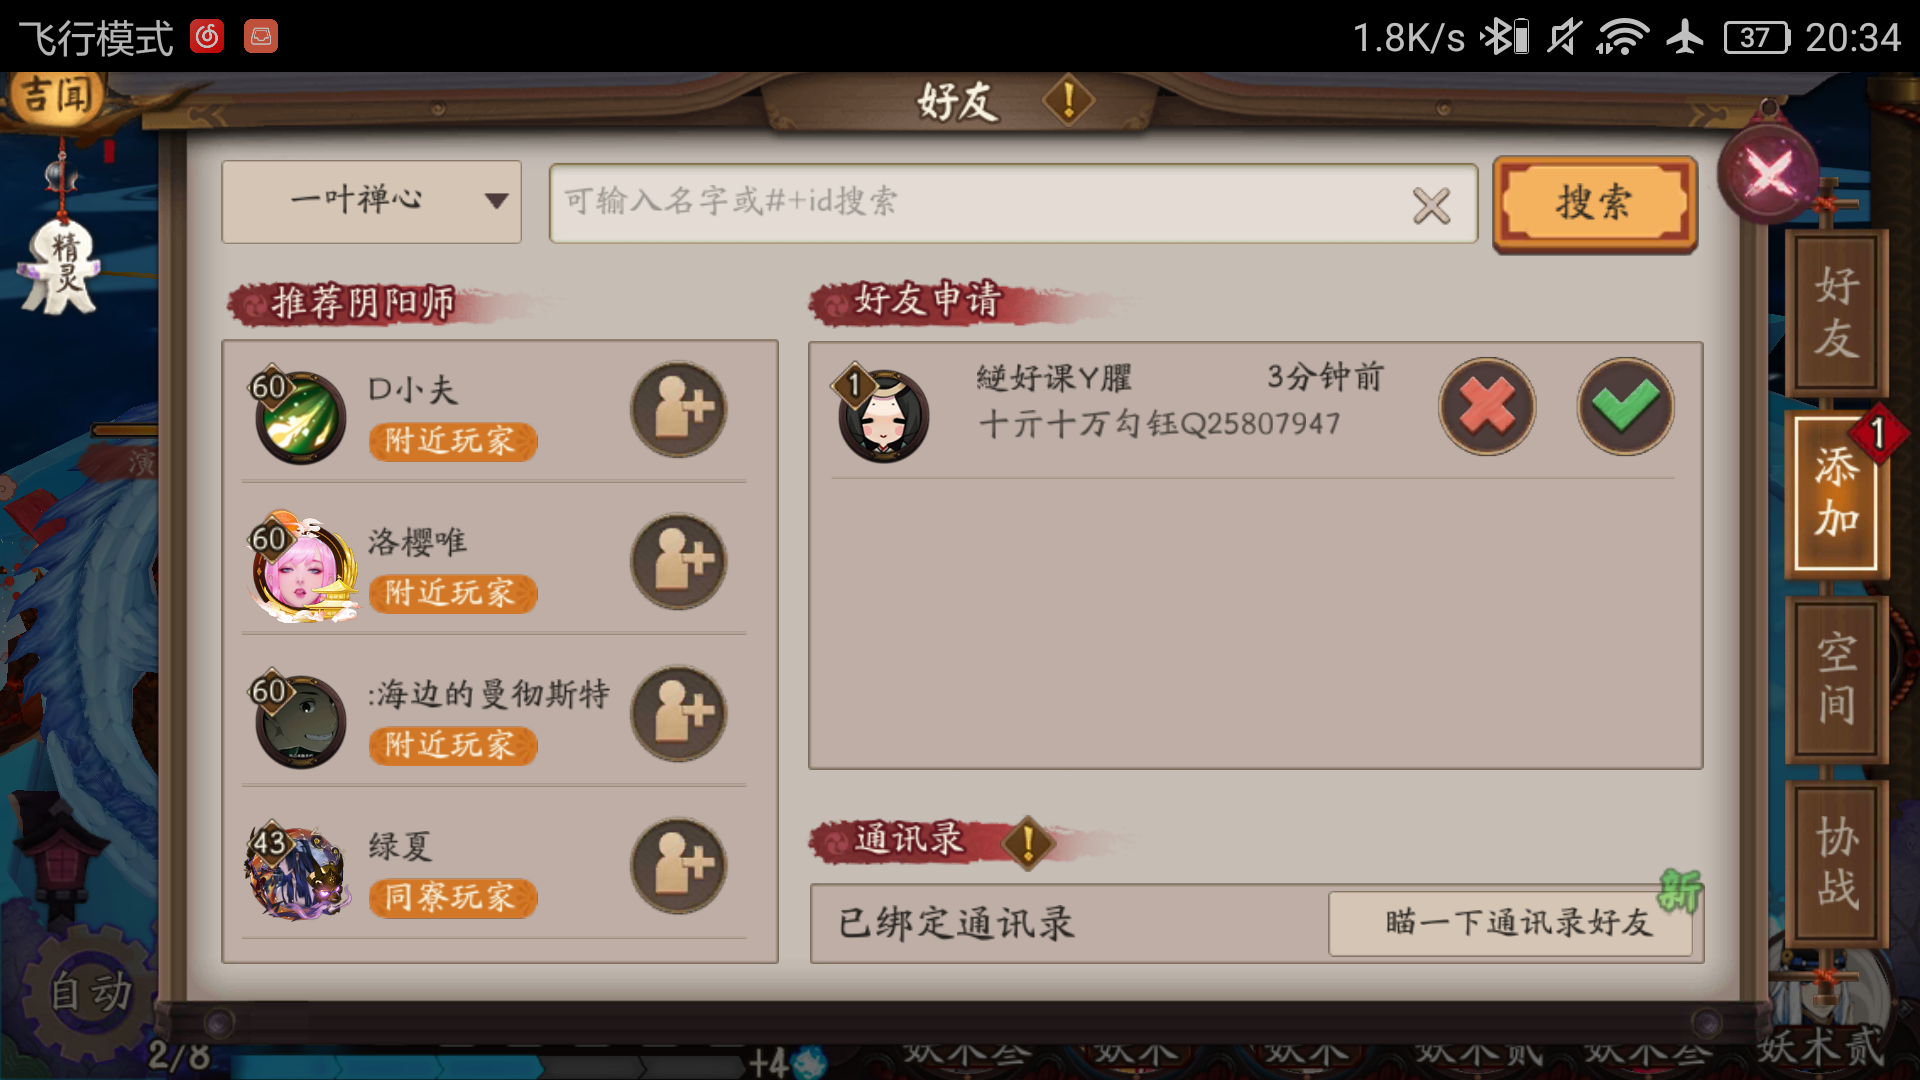Expand the 一叶禅心 server dropdown
The height and width of the screenshot is (1080, 1920).
(x=372, y=201)
